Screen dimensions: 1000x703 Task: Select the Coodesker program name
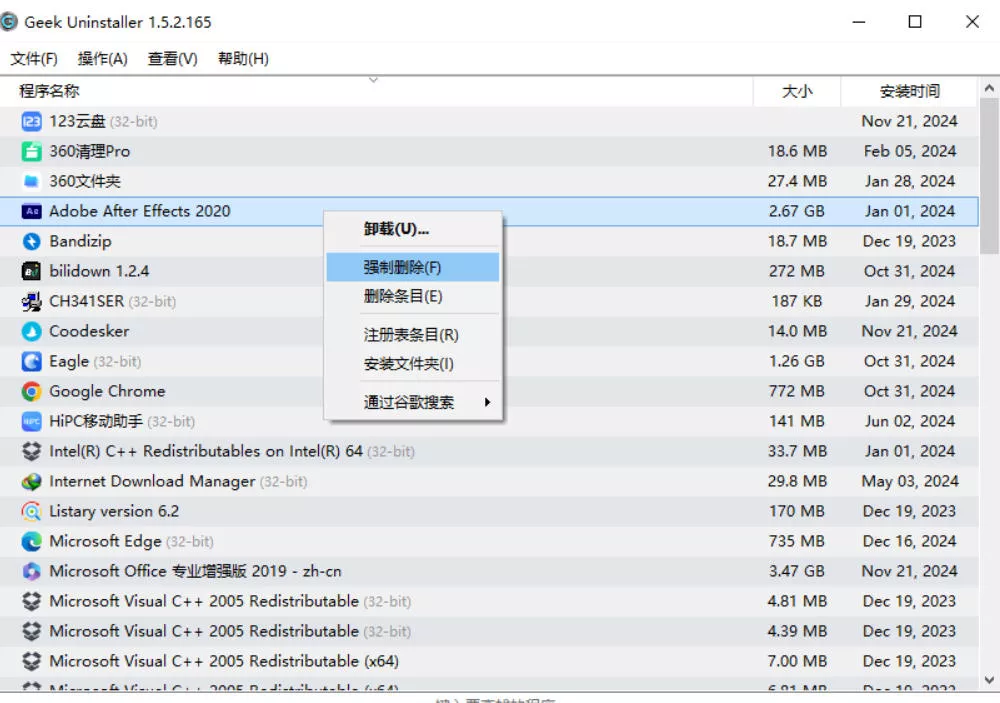[x=89, y=331]
